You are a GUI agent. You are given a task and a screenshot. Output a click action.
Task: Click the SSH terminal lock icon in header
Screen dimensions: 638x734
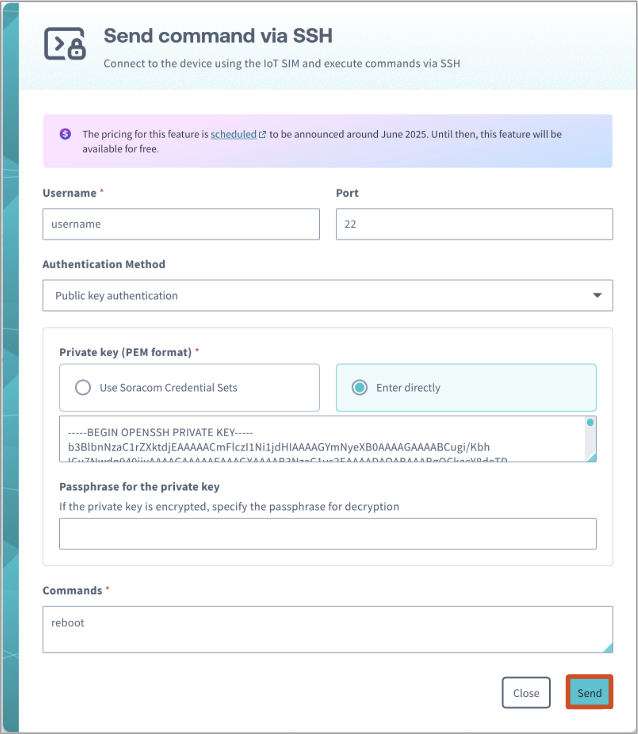point(65,46)
